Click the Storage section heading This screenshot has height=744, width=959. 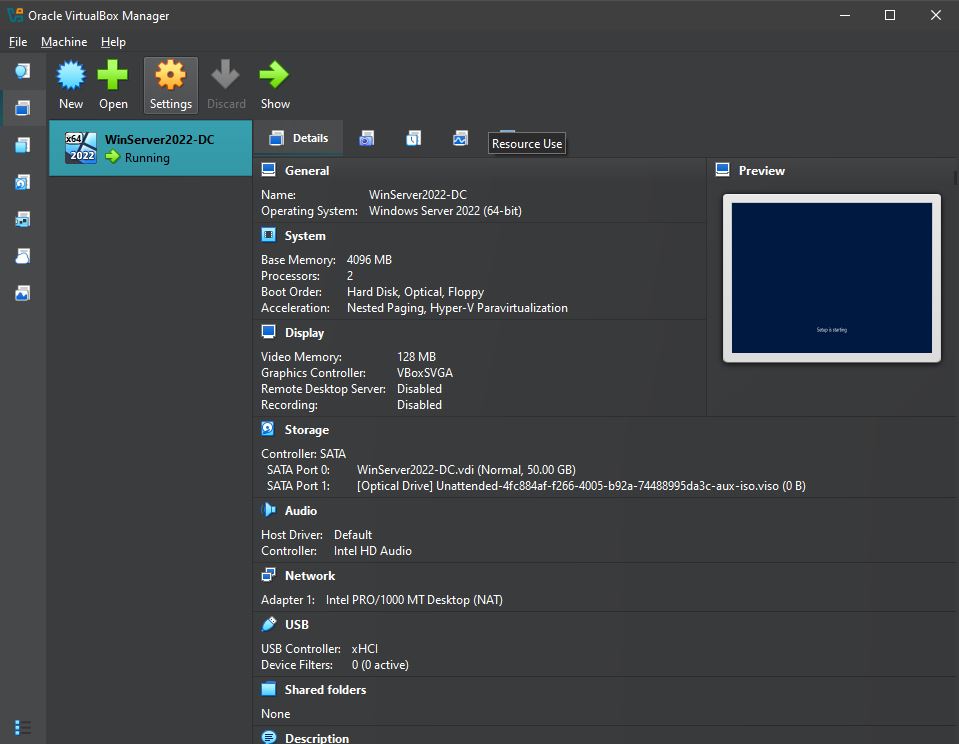(306, 430)
